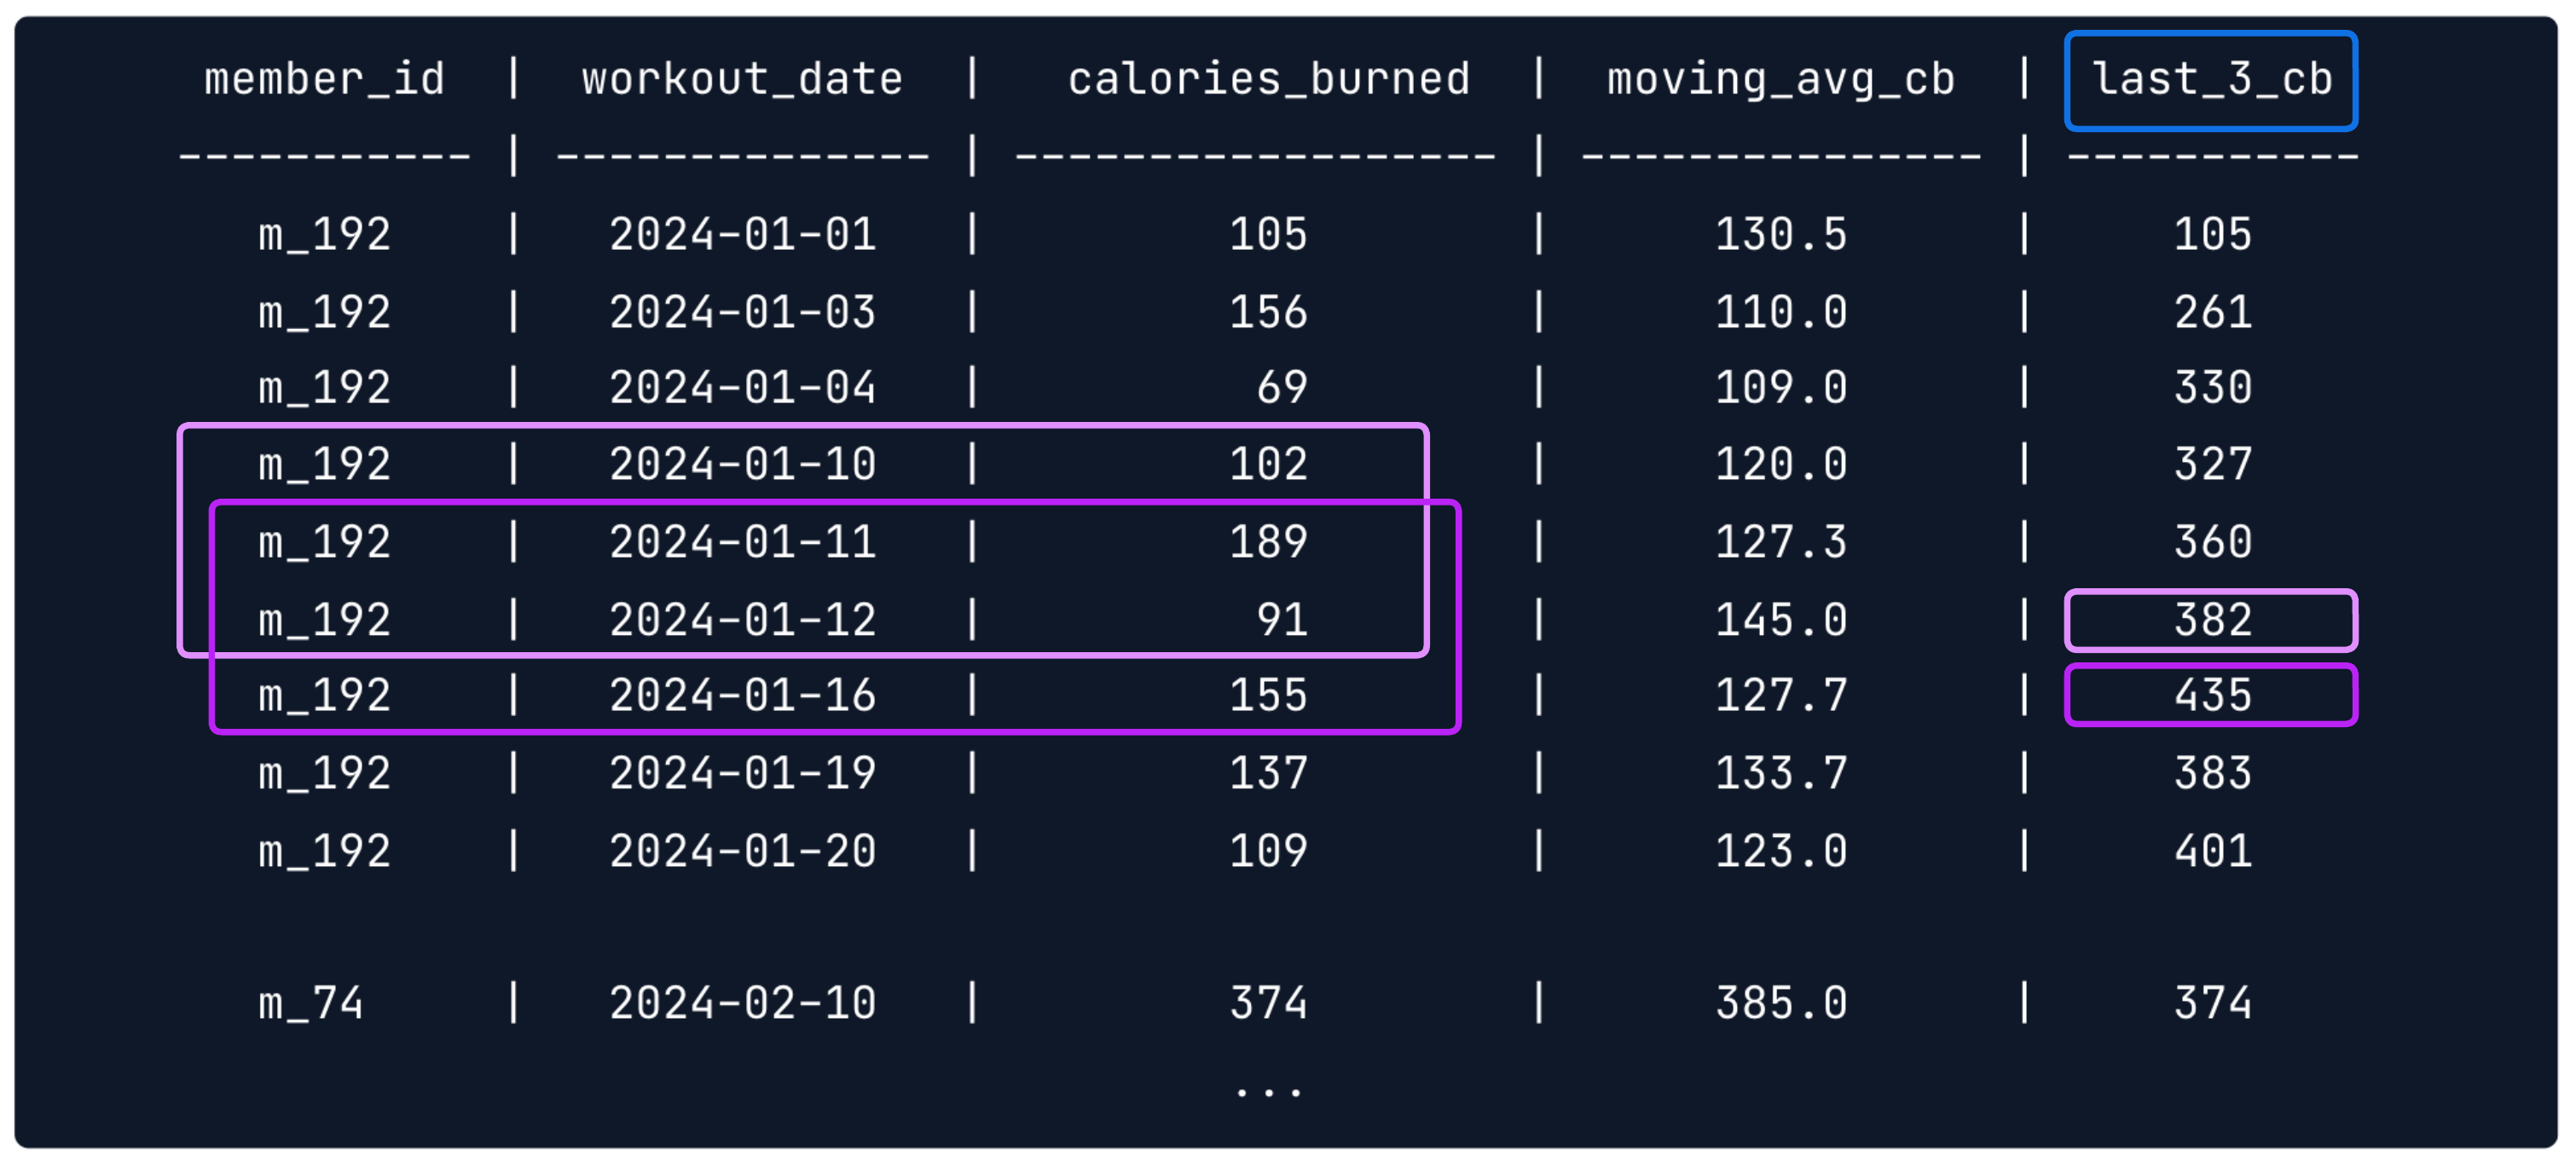Click the calories_burned column header
This screenshot has width=2576, height=1167.
[1268, 80]
